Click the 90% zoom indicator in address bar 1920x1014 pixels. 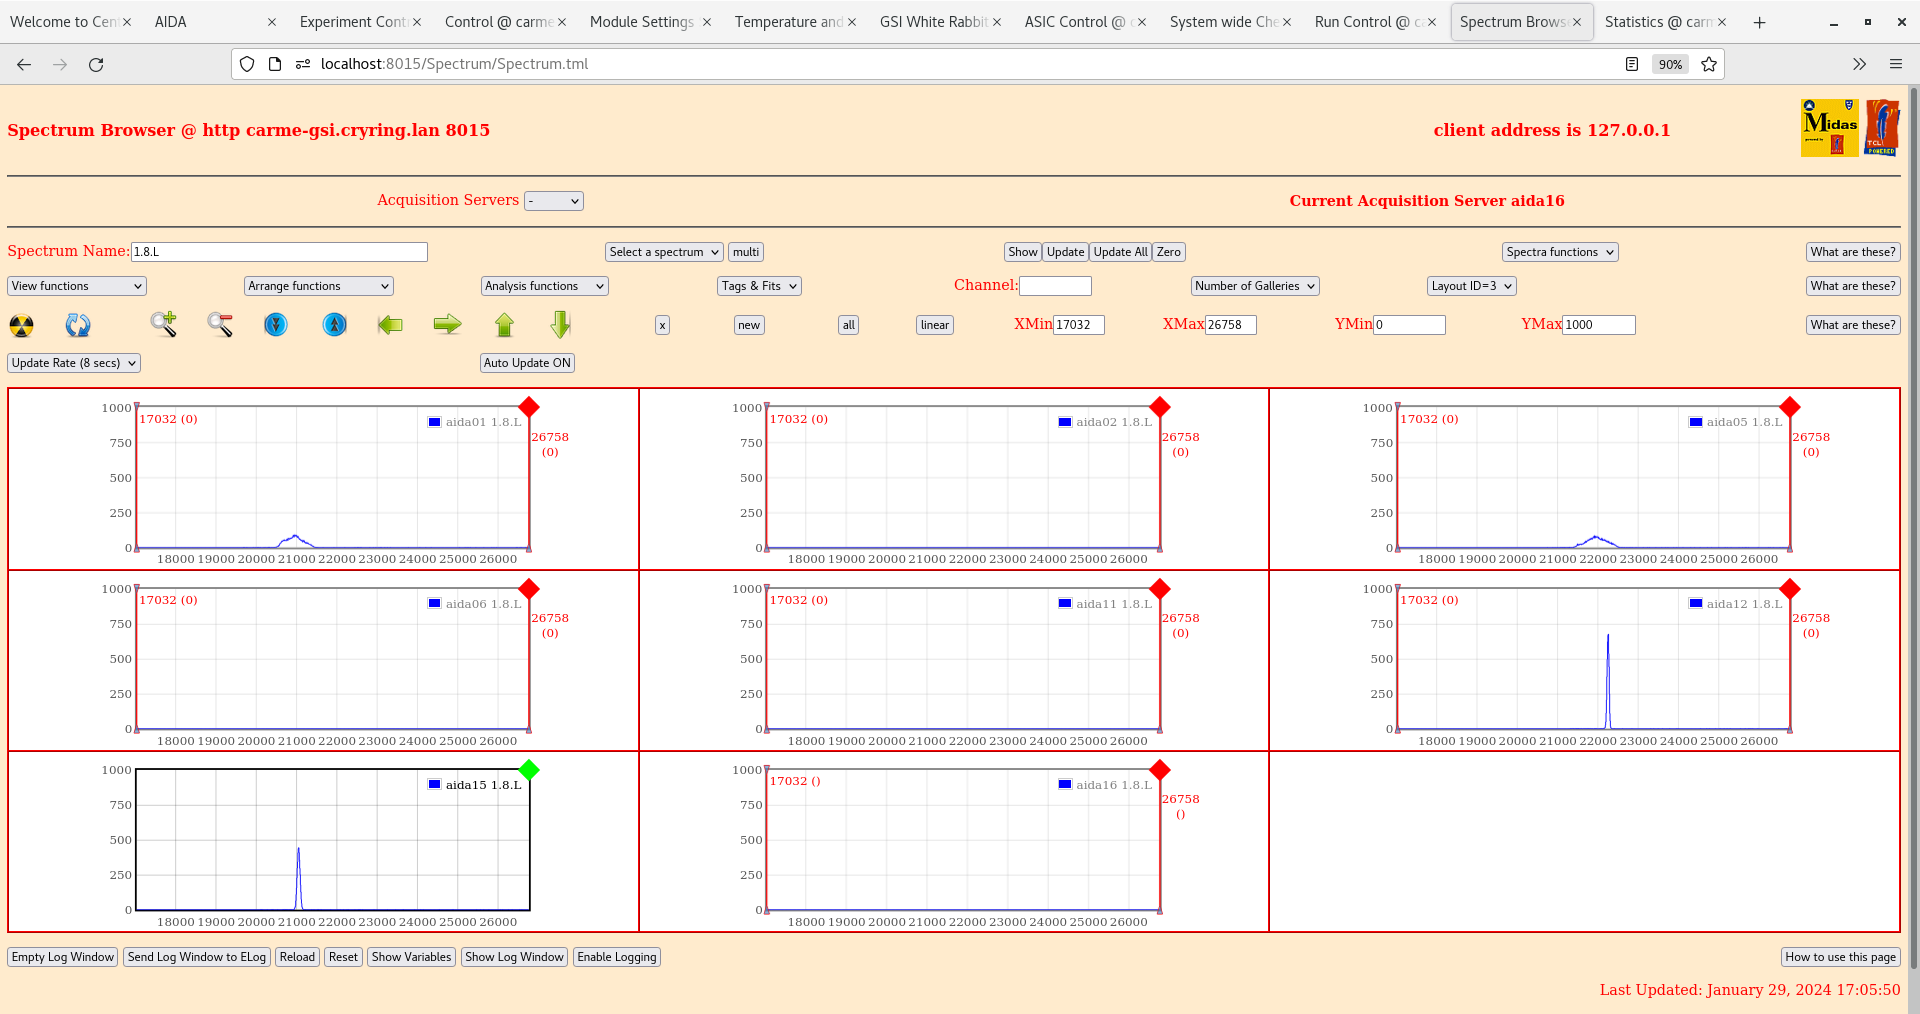(x=1670, y=64)
